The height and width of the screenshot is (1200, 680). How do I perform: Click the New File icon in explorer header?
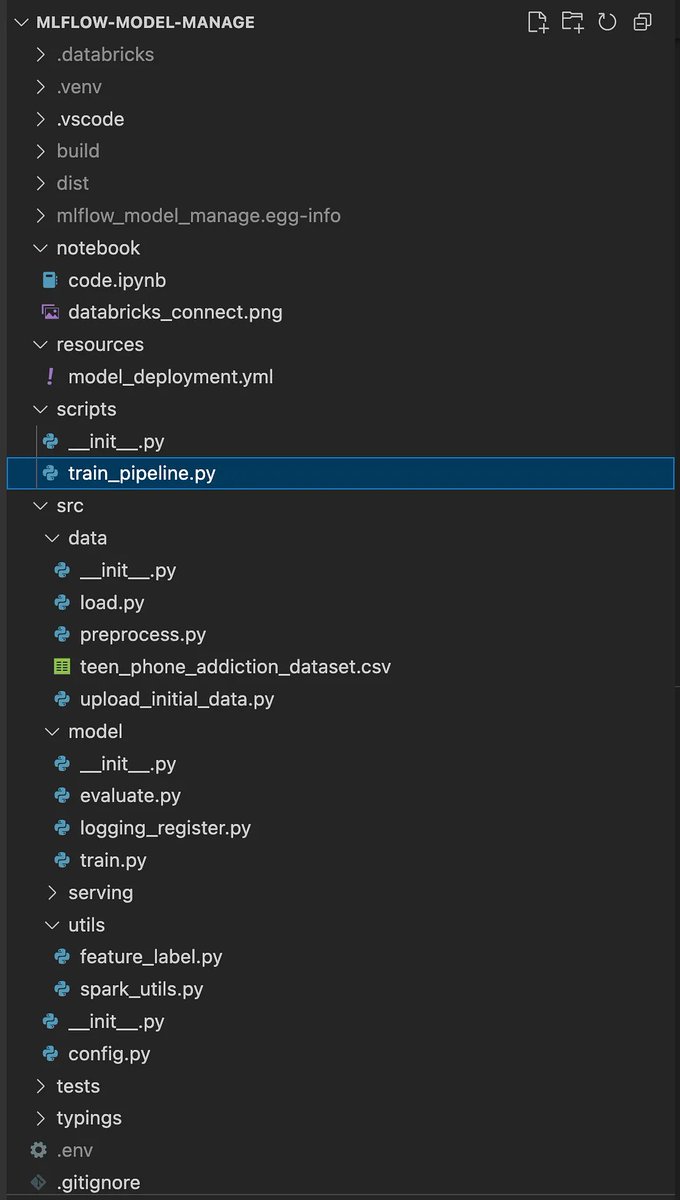tap(538, 22)
